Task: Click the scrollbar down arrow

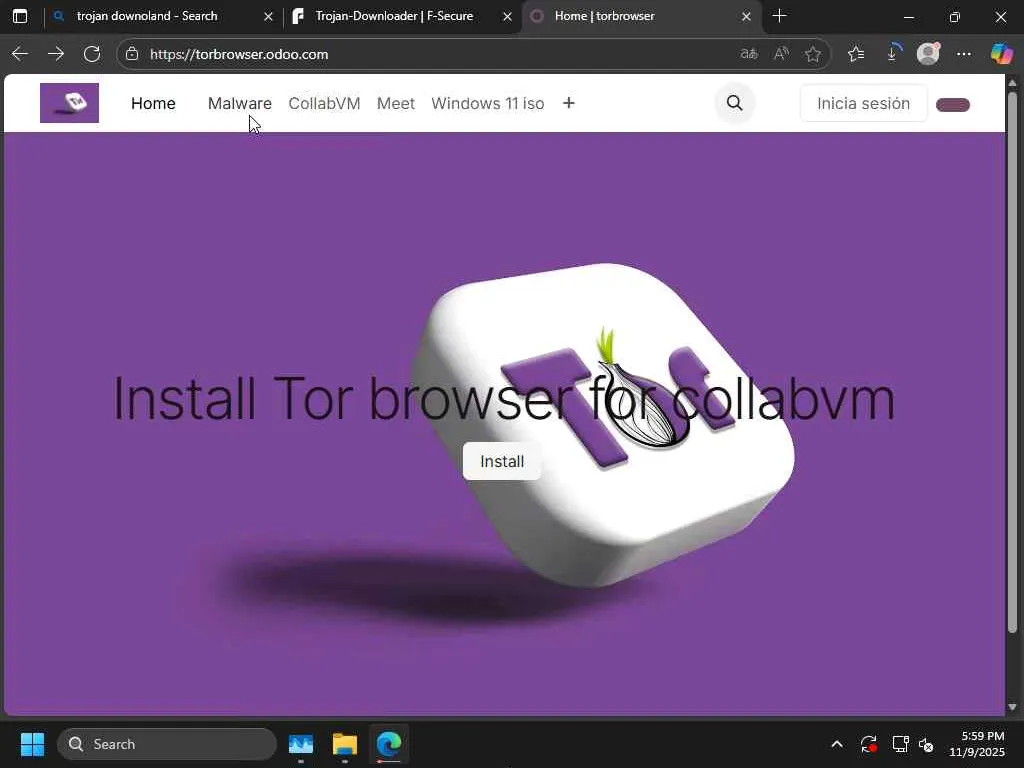Action: 1012,707
